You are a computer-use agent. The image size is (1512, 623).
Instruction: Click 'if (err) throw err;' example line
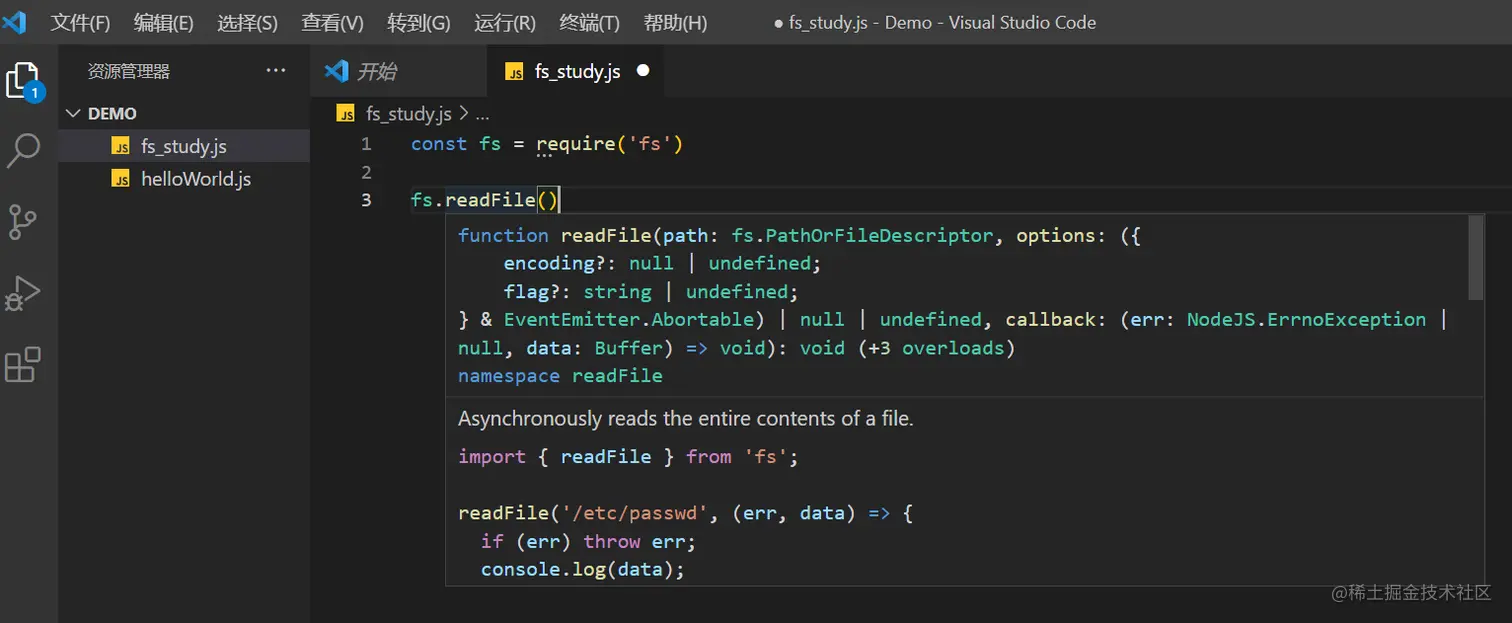point(588,541)
